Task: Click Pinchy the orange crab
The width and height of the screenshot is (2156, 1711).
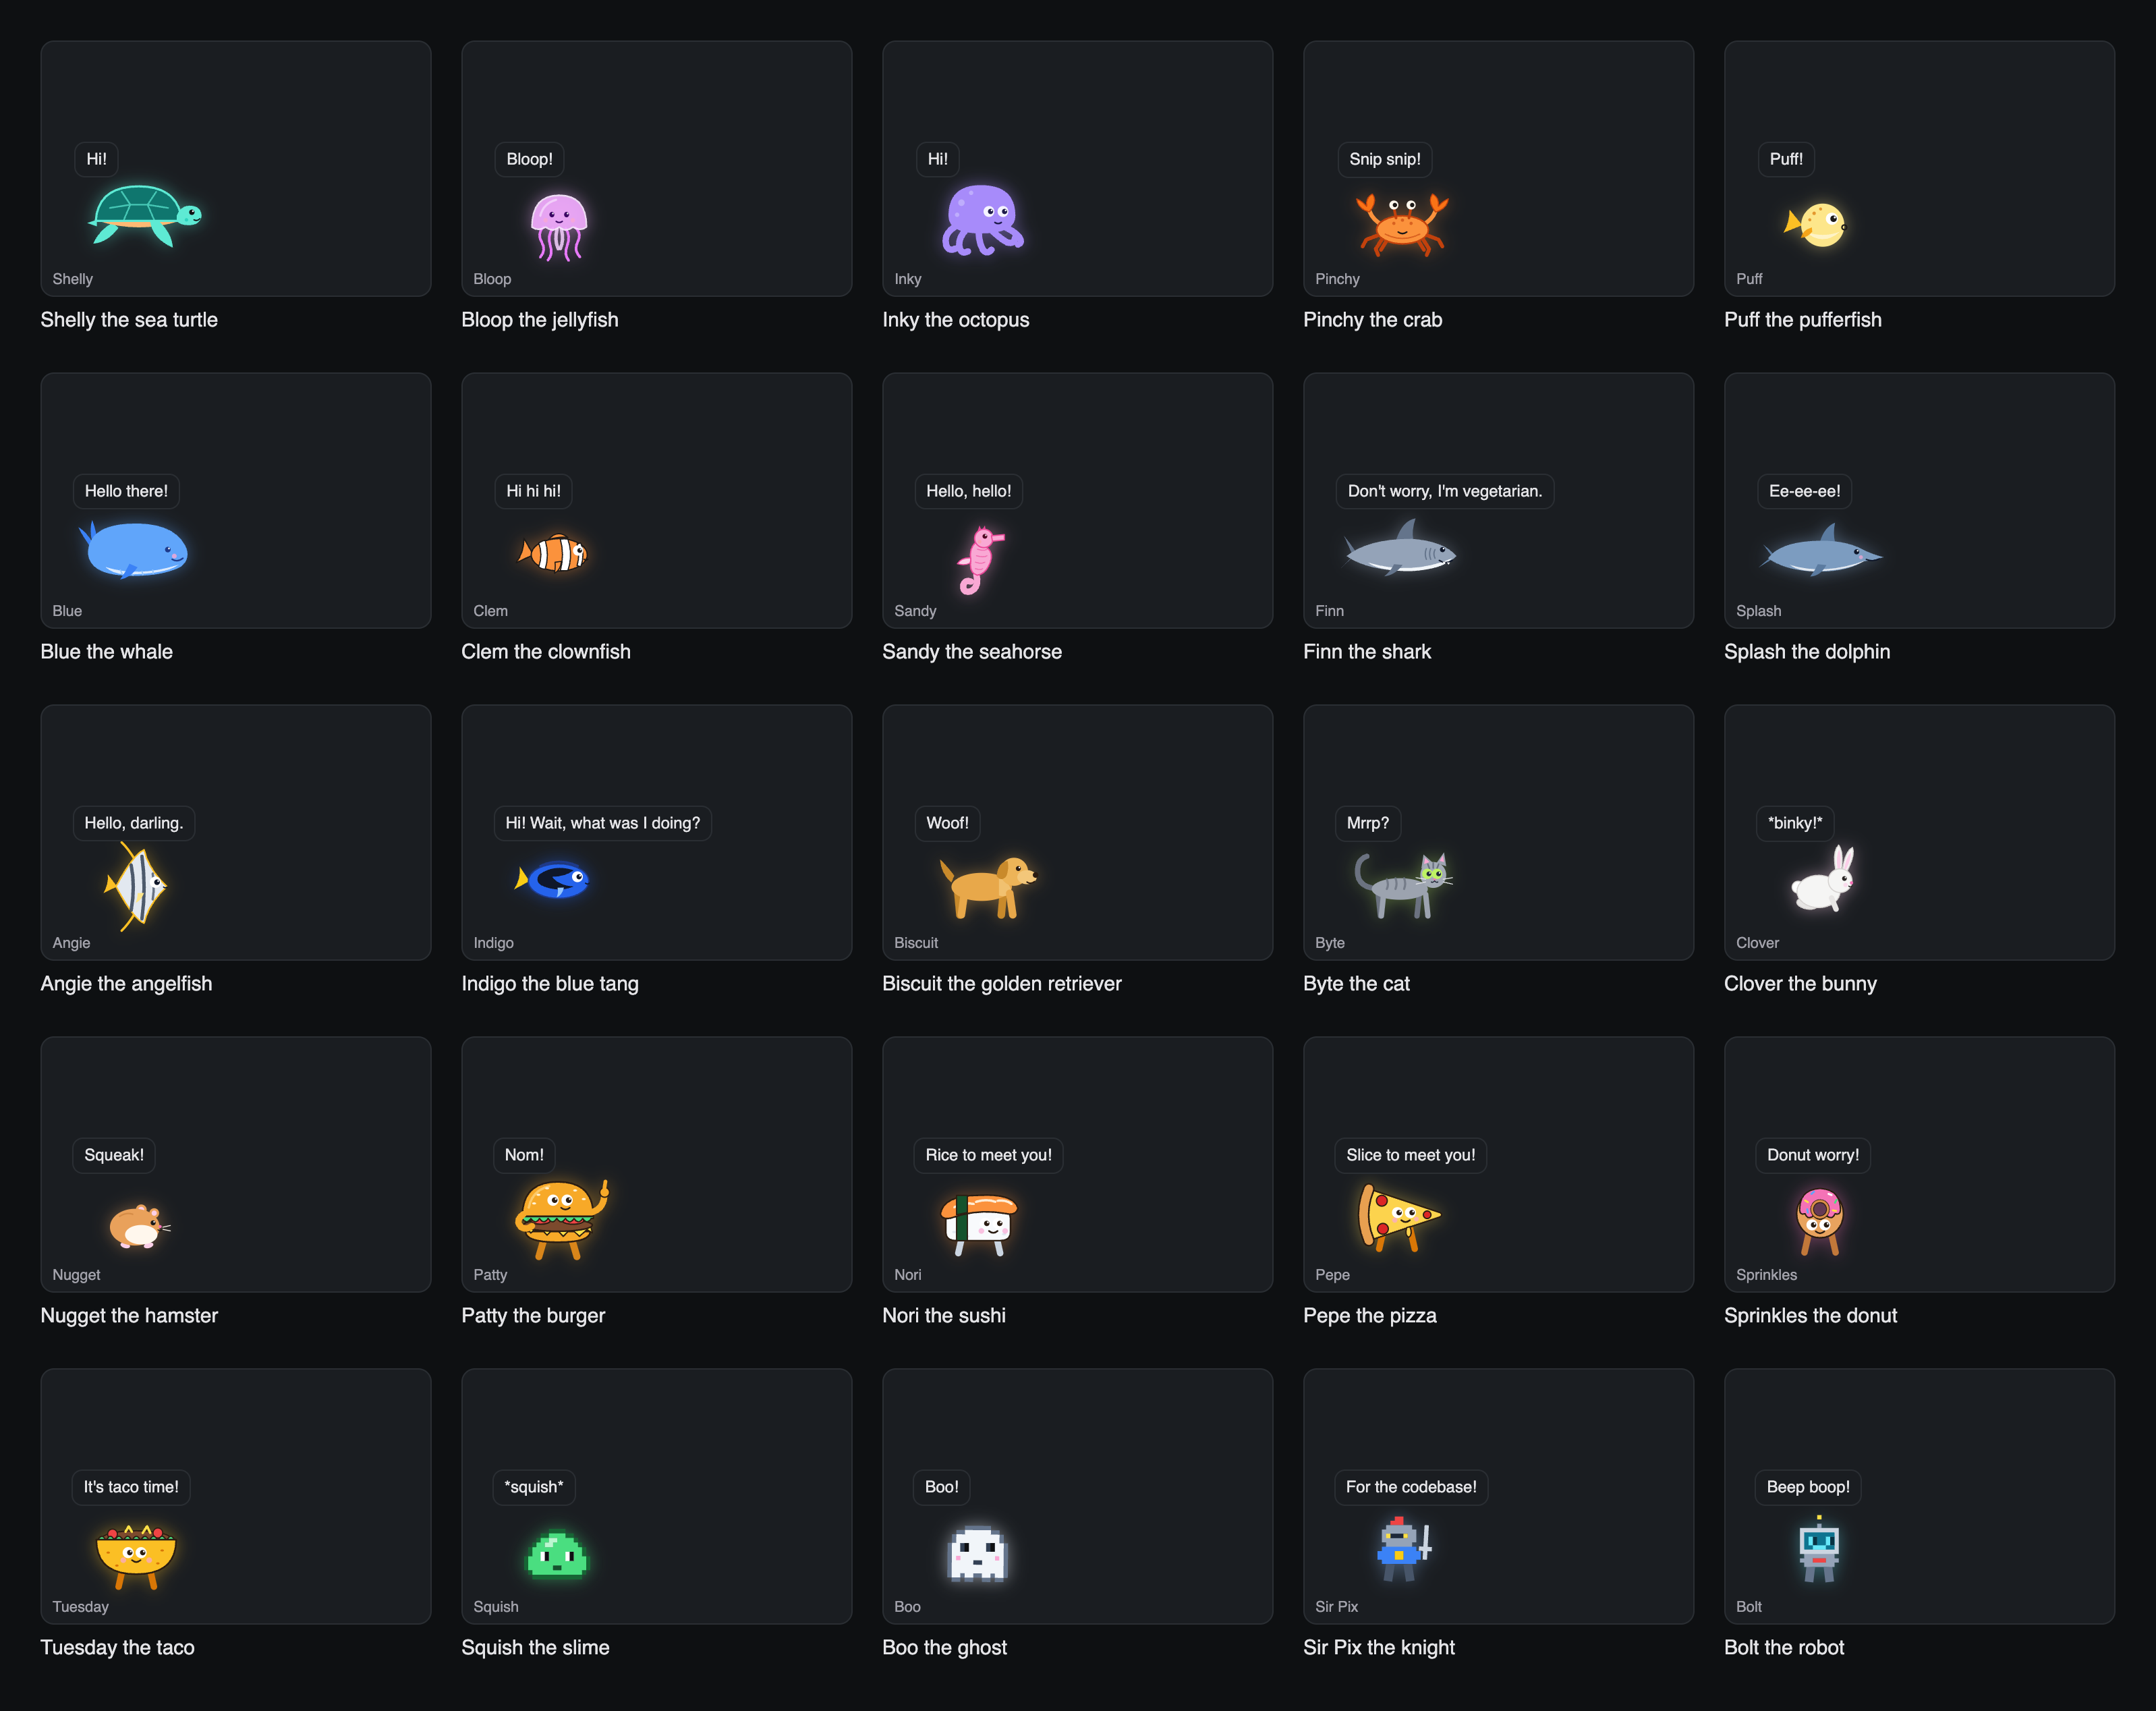Action: (x=1402, y=224)
